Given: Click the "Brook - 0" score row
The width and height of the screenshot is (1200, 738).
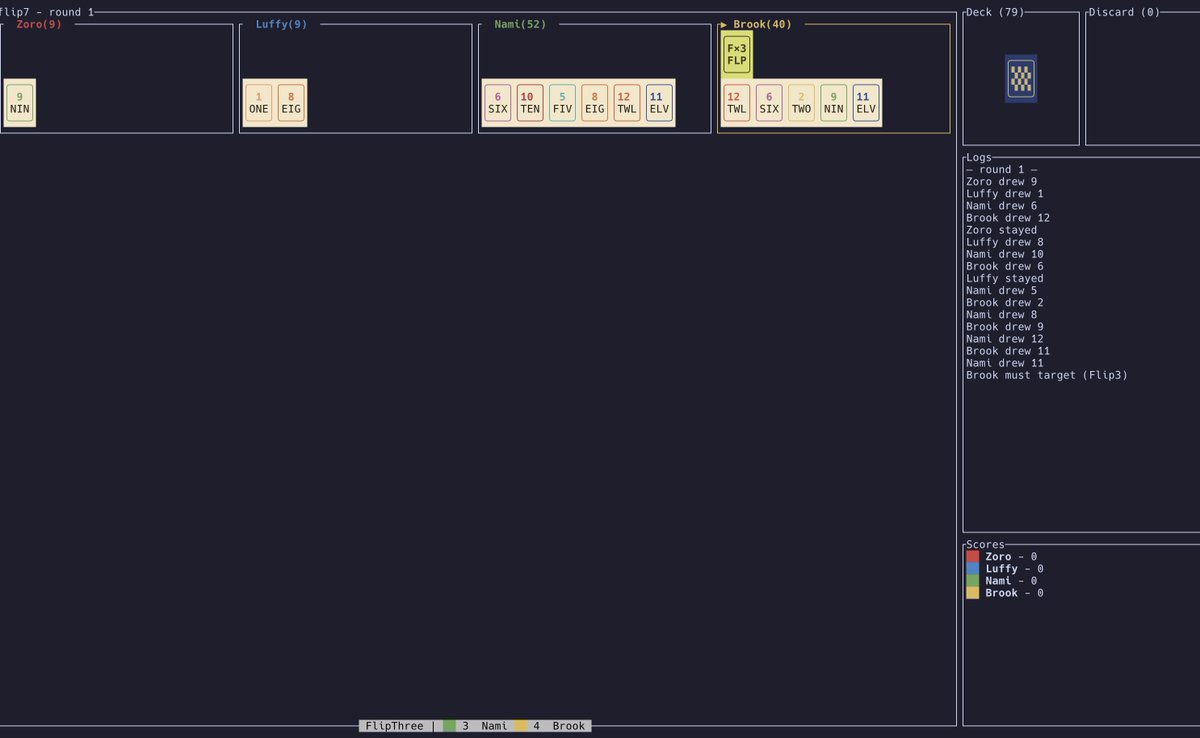Looking at the screenshot, I should pos(1005,593).
